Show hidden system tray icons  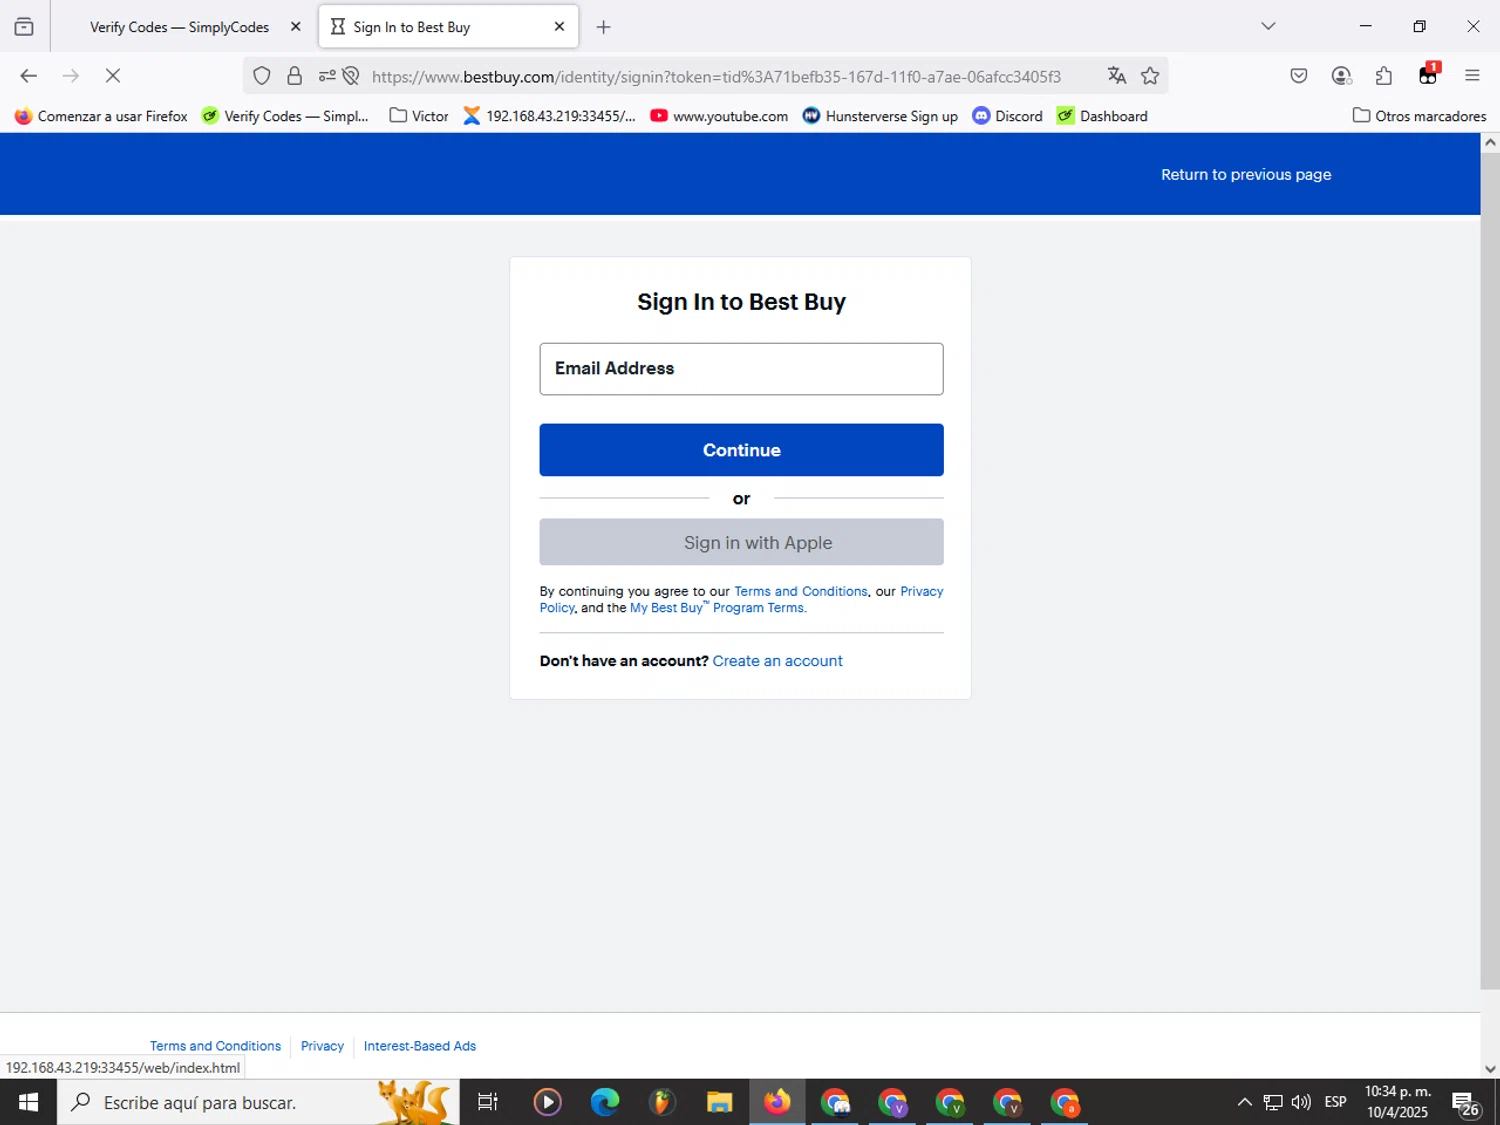[1244, 1102]
